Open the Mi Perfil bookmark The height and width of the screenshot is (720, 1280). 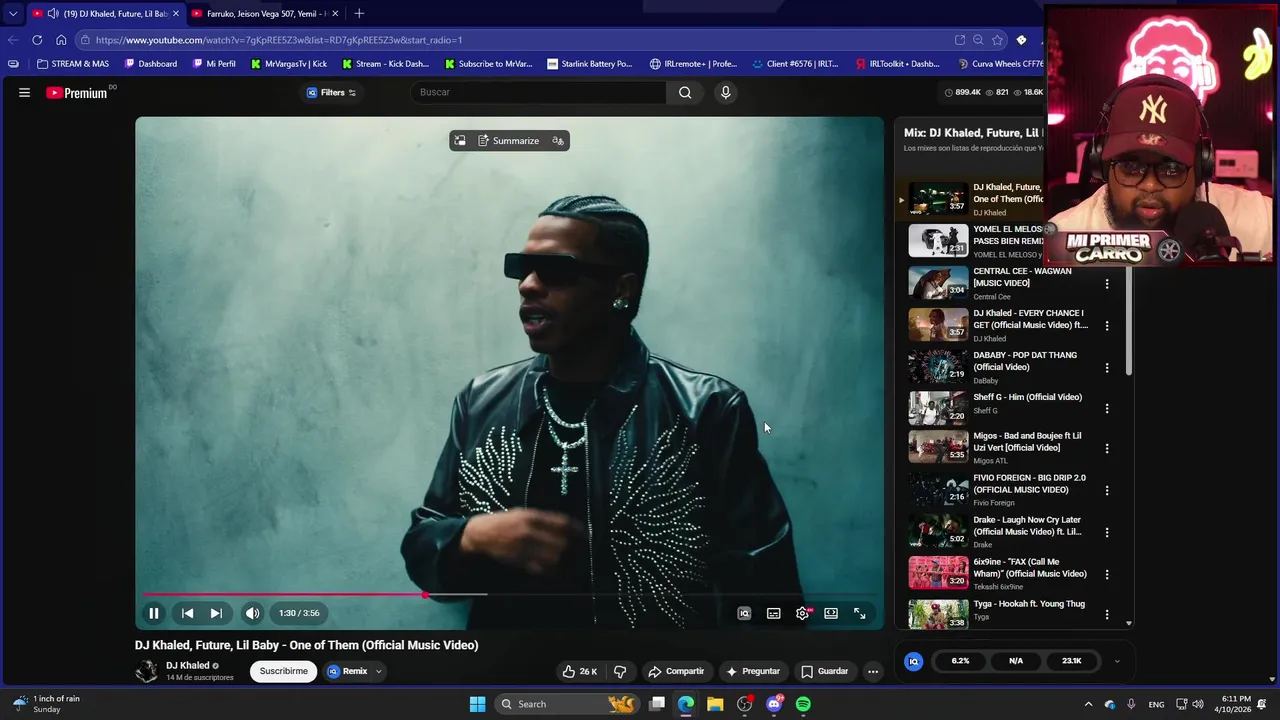click(x=215, y=64)
